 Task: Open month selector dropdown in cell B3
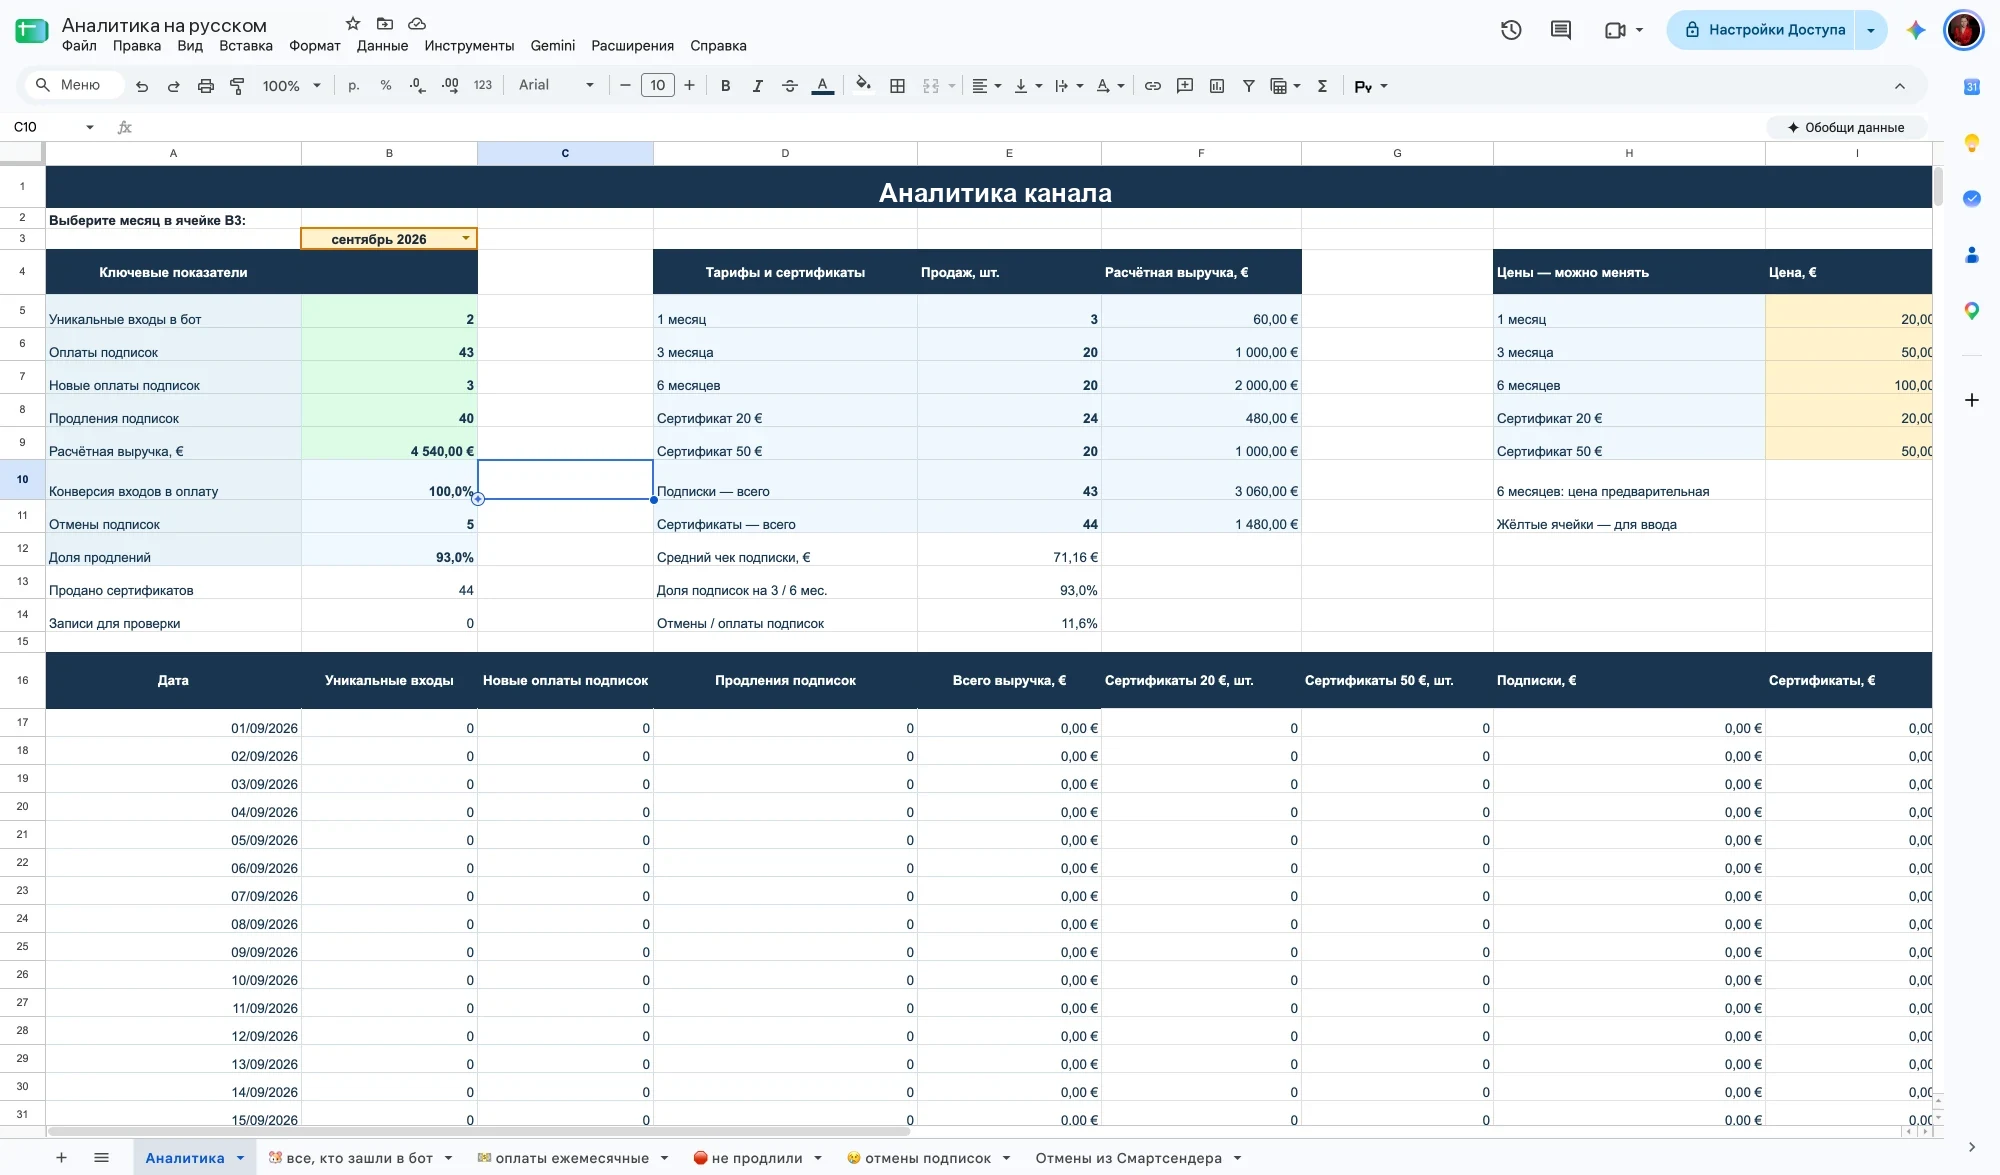pyautogui.click(x=466, y=238)
